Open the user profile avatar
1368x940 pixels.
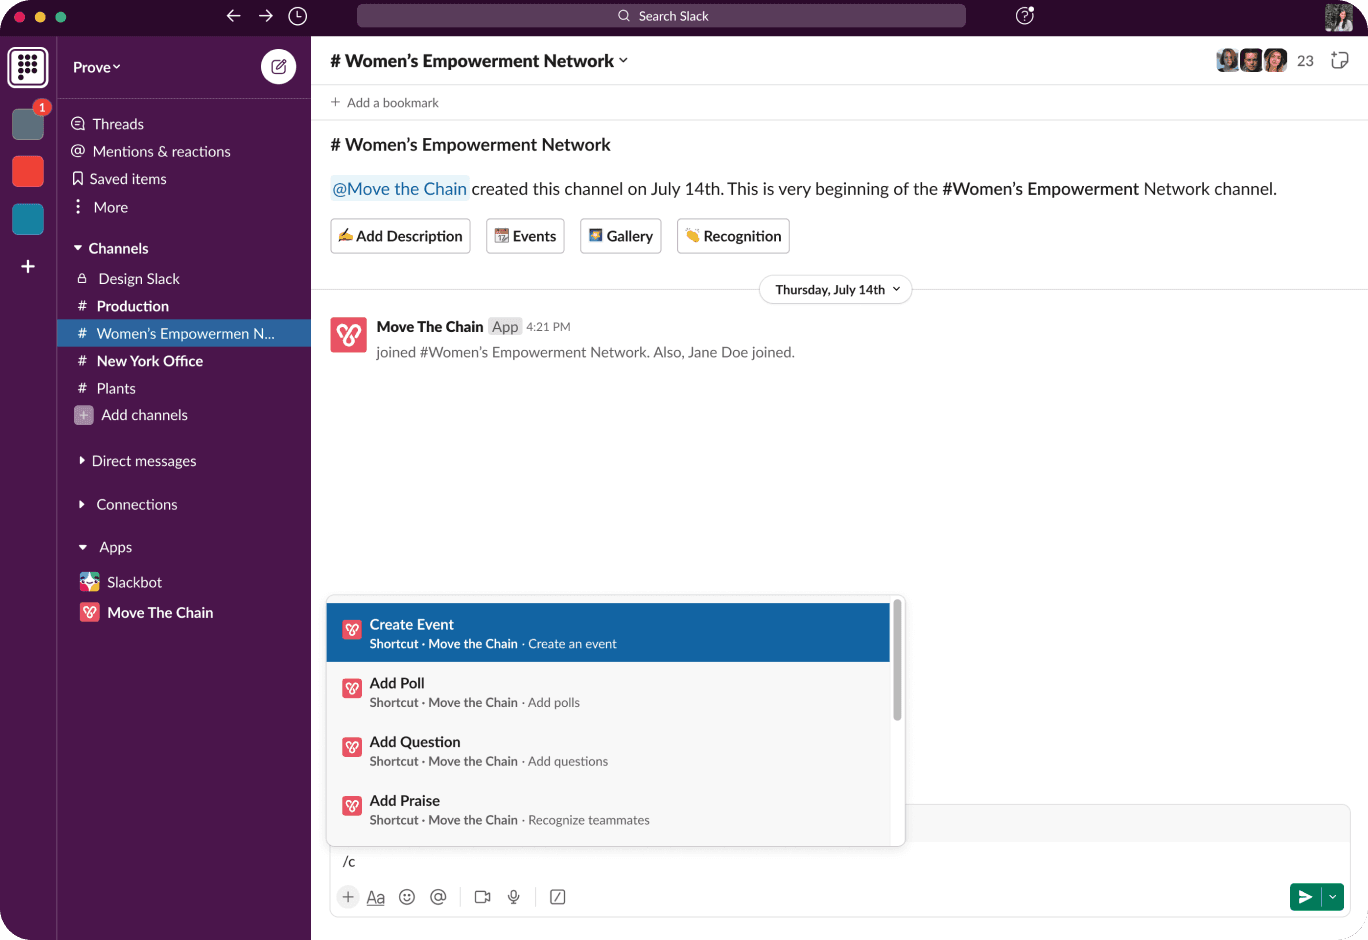point(1339,17)
